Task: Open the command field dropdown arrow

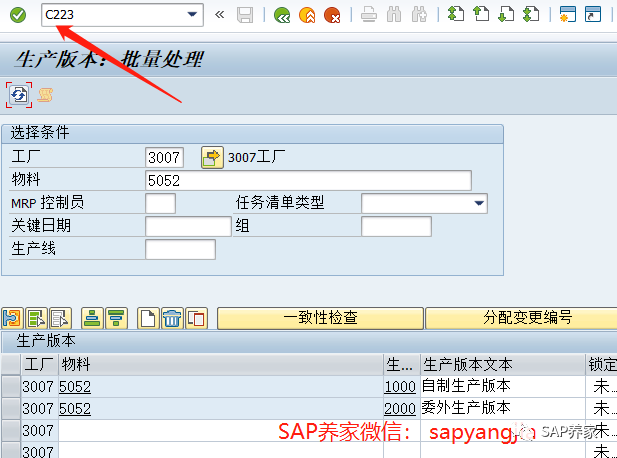Action: (192, 15)
